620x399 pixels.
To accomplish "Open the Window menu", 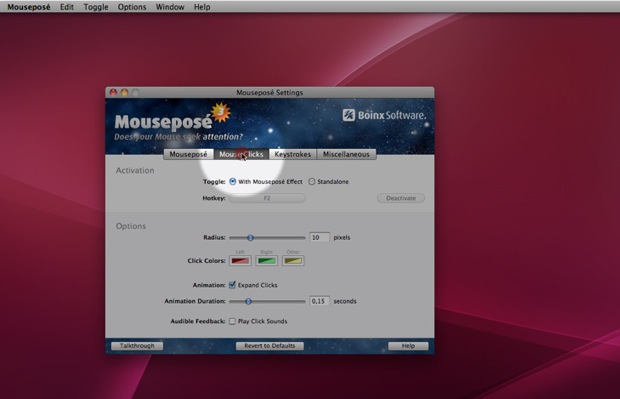I will pos(170,7).
